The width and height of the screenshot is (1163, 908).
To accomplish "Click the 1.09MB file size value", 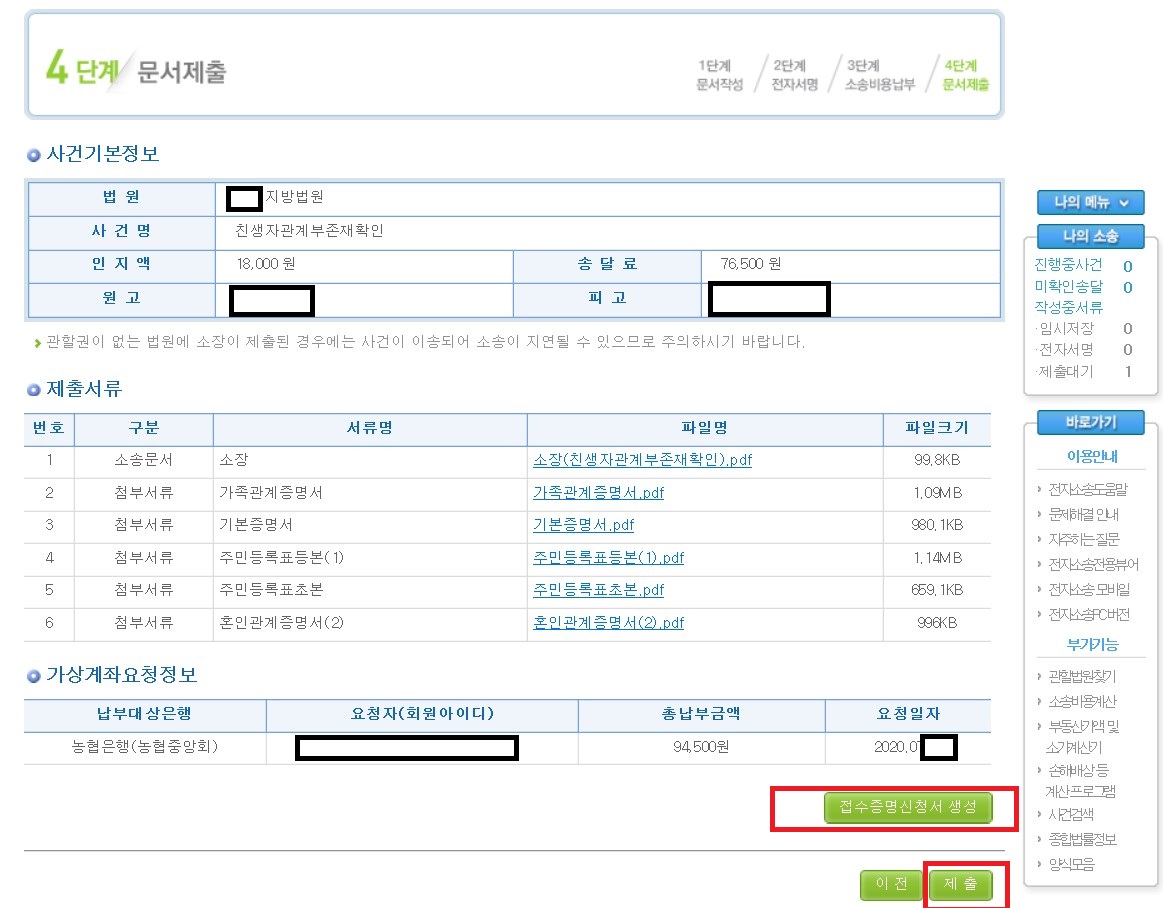I will coord(937,493).
